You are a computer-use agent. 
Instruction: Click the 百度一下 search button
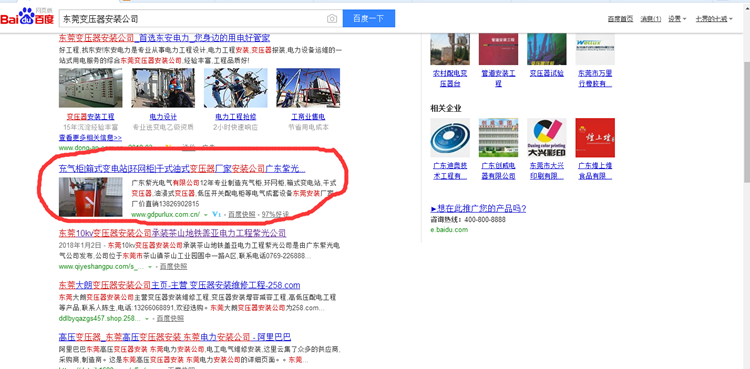coord(369,19)
